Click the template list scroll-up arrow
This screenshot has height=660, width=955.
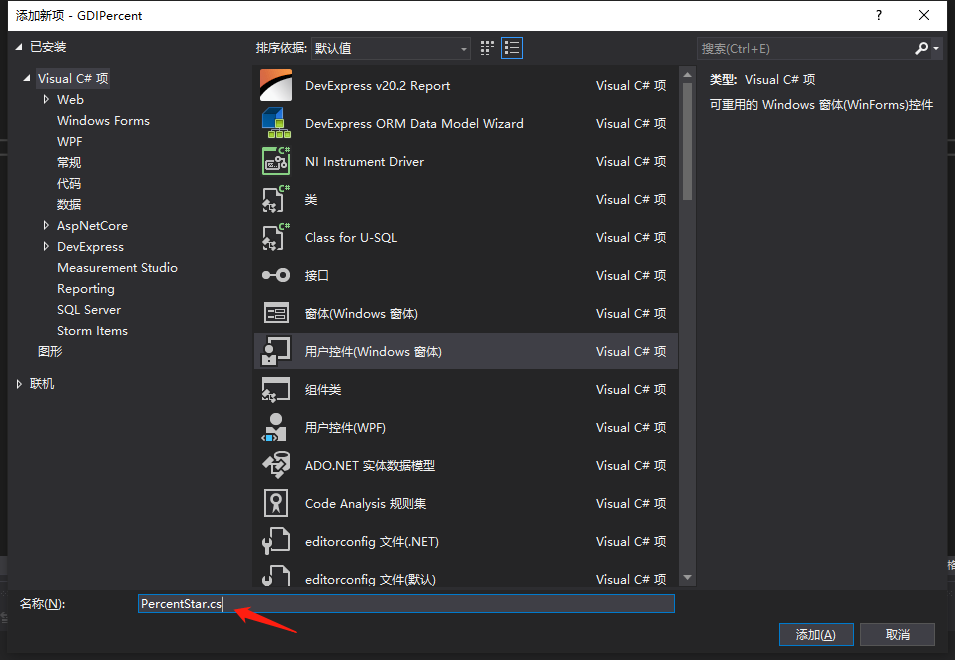(687, 75)
